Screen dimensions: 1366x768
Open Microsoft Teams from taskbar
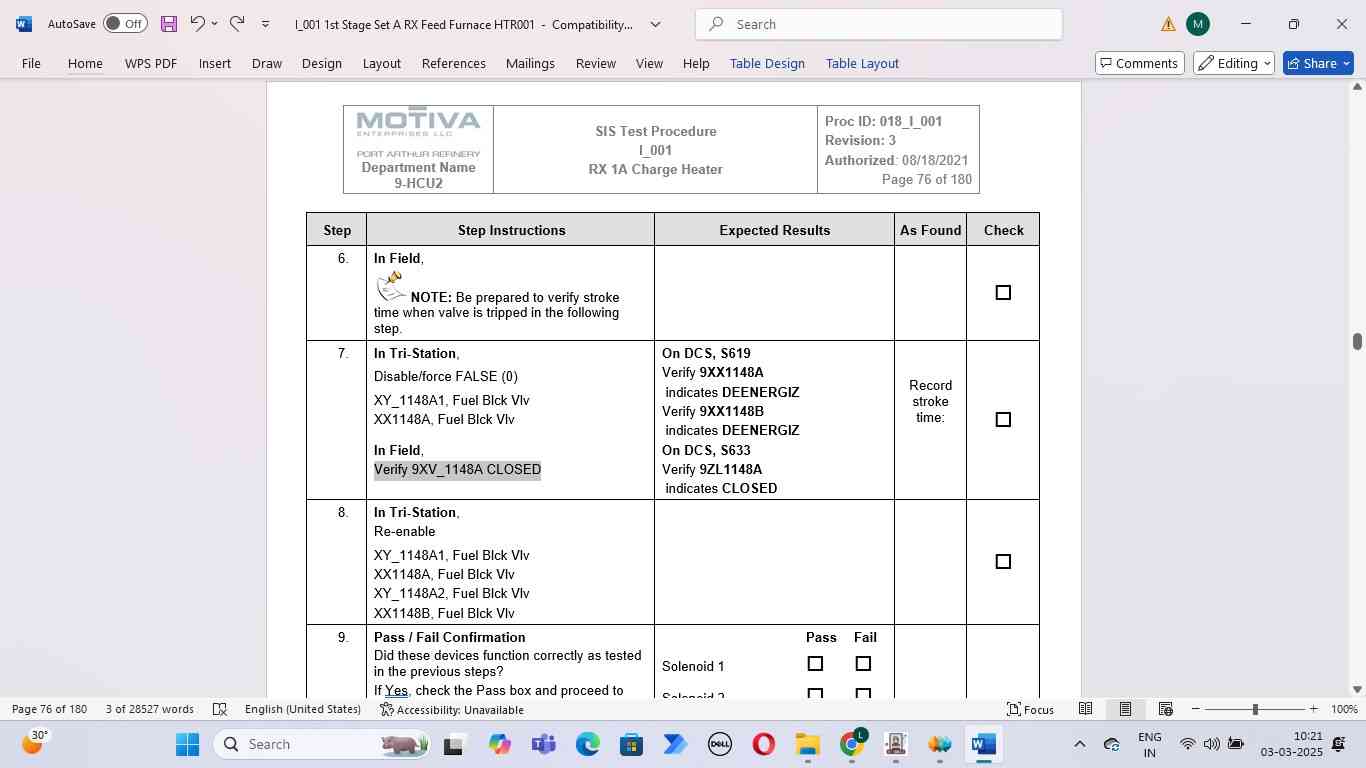pyautogui.click(x=544, y=744)
